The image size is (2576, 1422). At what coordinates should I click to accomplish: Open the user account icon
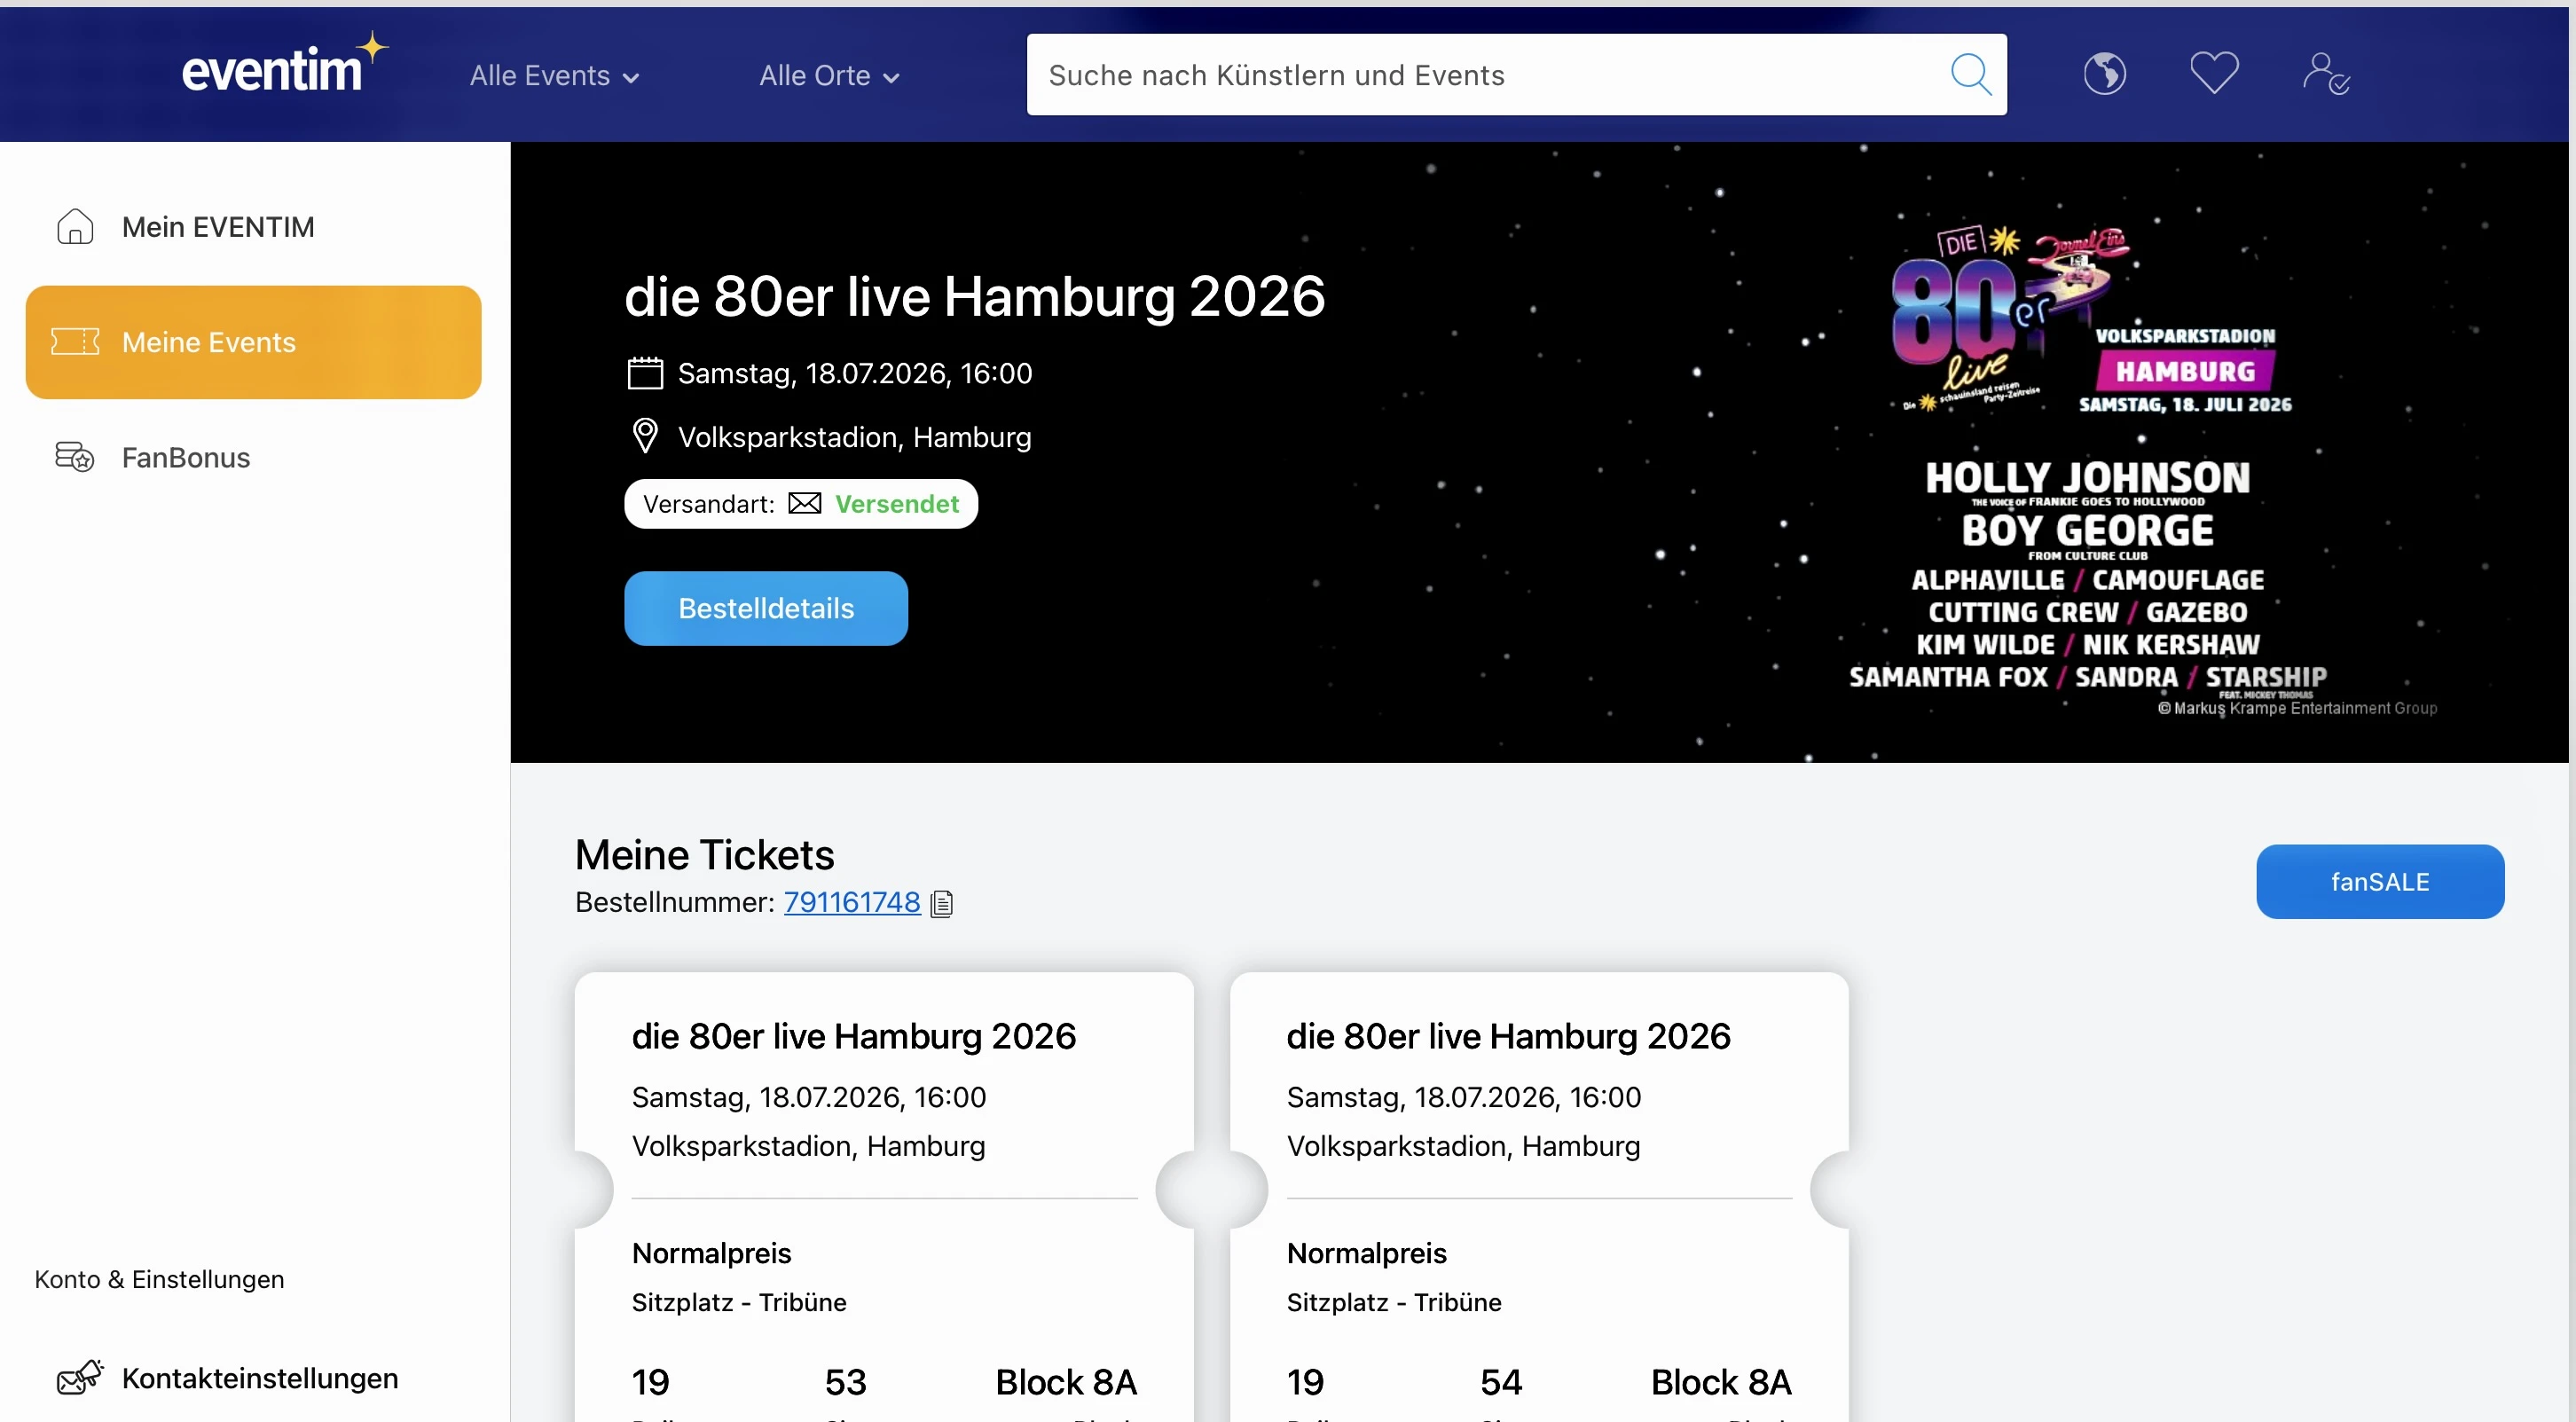(2325, 74)
